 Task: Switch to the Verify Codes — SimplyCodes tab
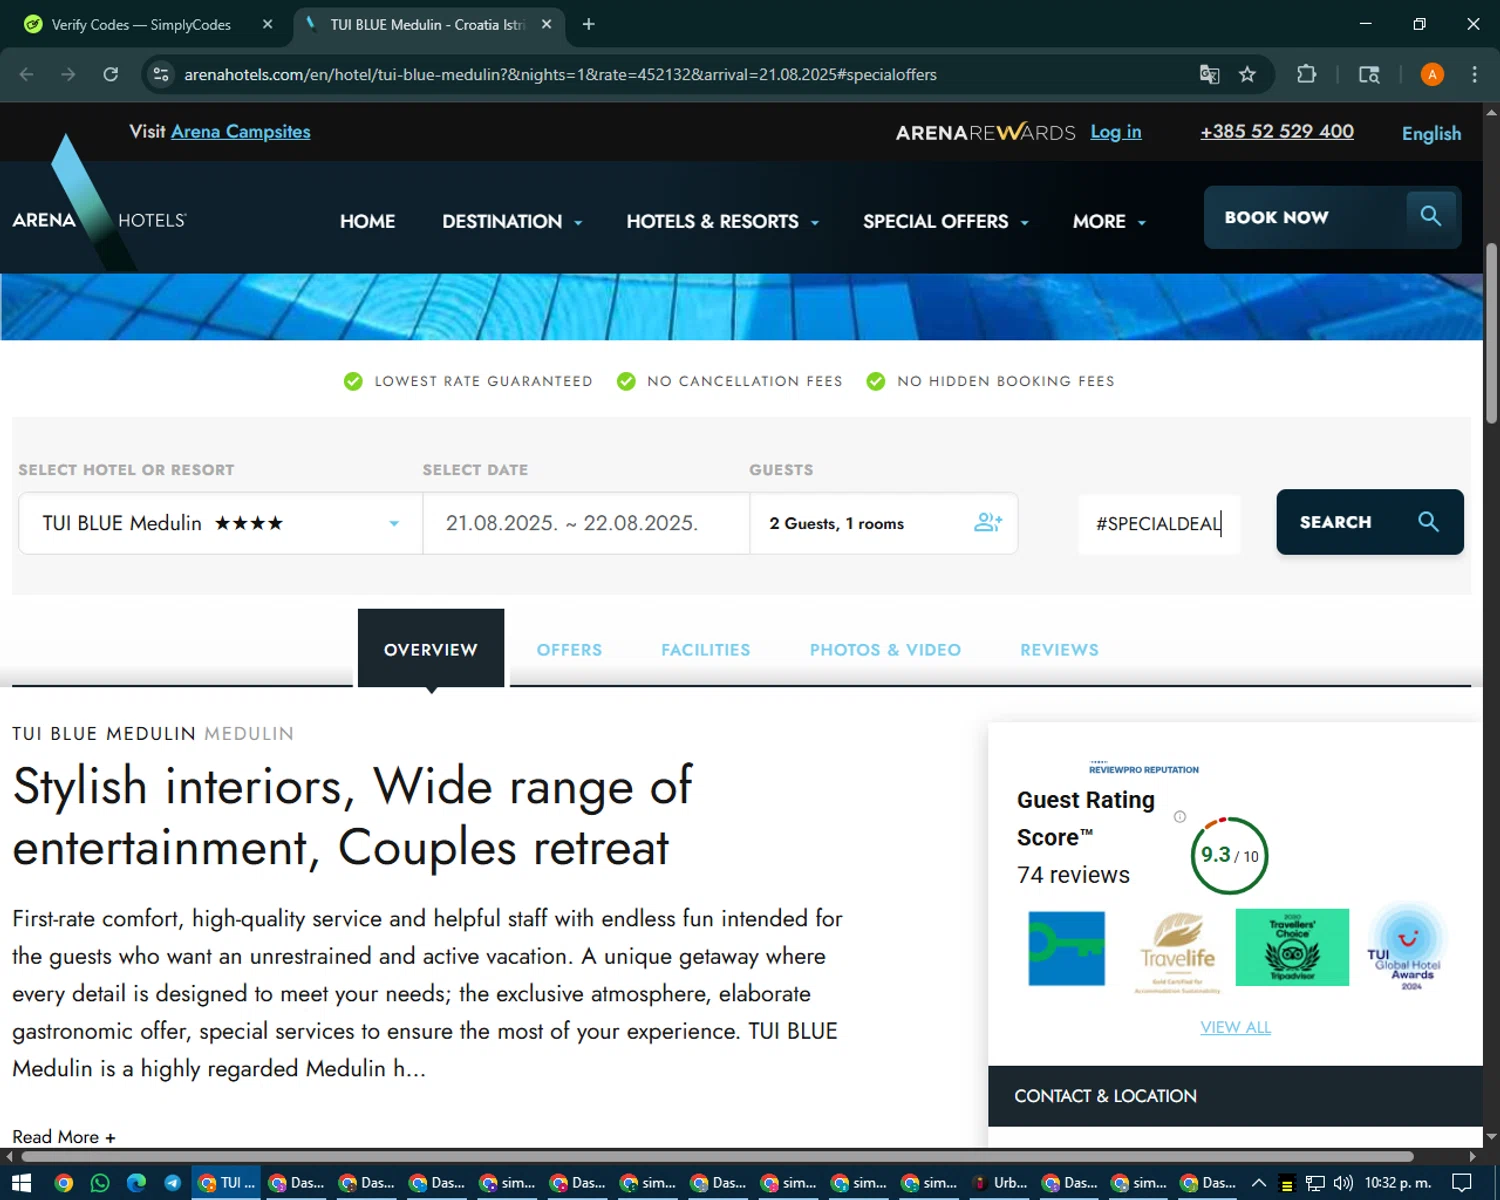point(141,24)
